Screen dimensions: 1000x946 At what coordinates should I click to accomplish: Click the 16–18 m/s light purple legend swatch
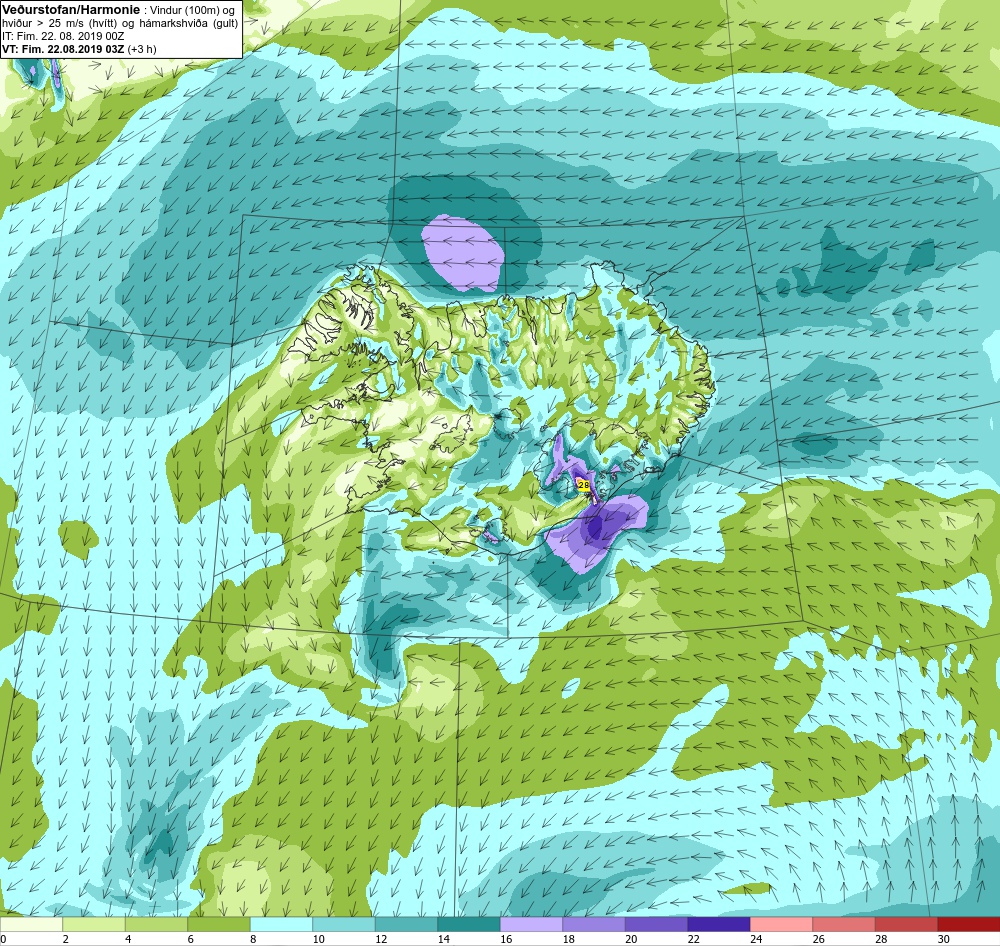tap(531, 924)
